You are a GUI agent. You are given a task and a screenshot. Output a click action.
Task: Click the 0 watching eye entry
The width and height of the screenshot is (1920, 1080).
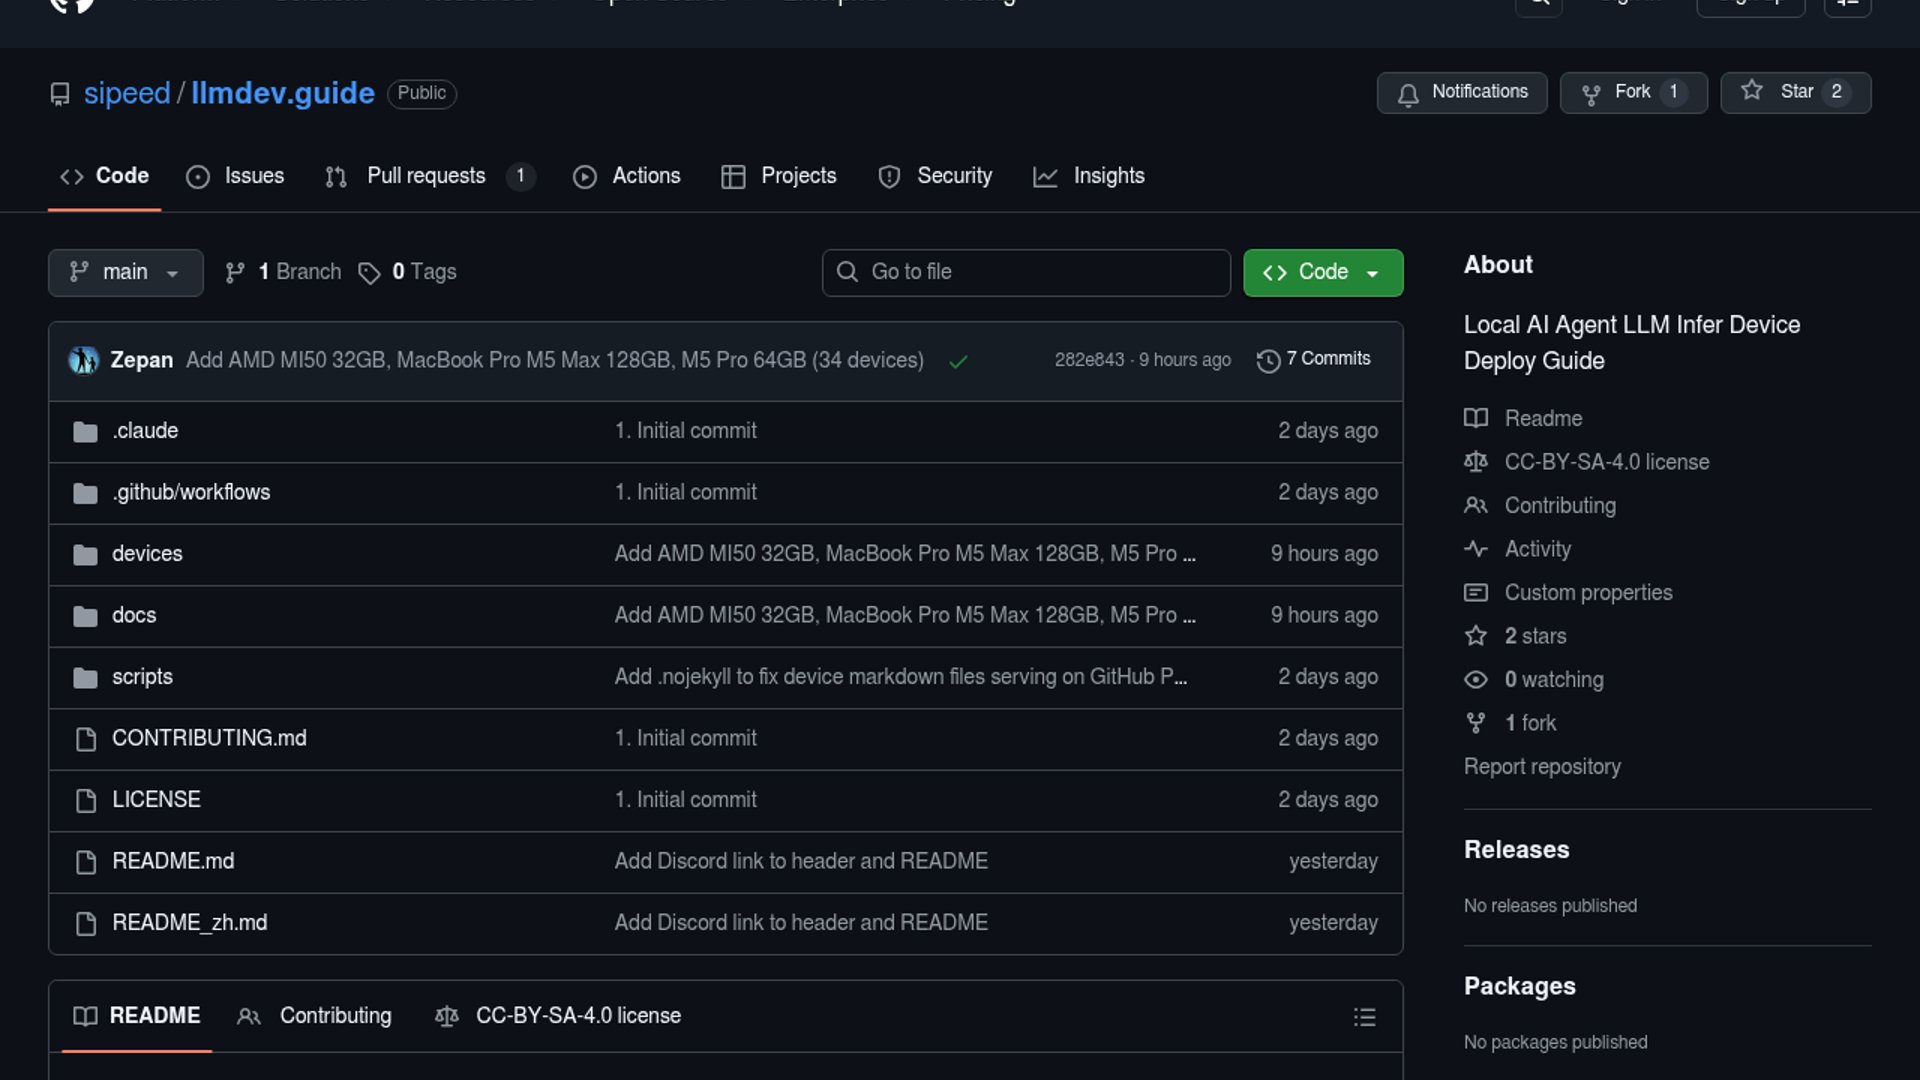tap(1553, 680)
